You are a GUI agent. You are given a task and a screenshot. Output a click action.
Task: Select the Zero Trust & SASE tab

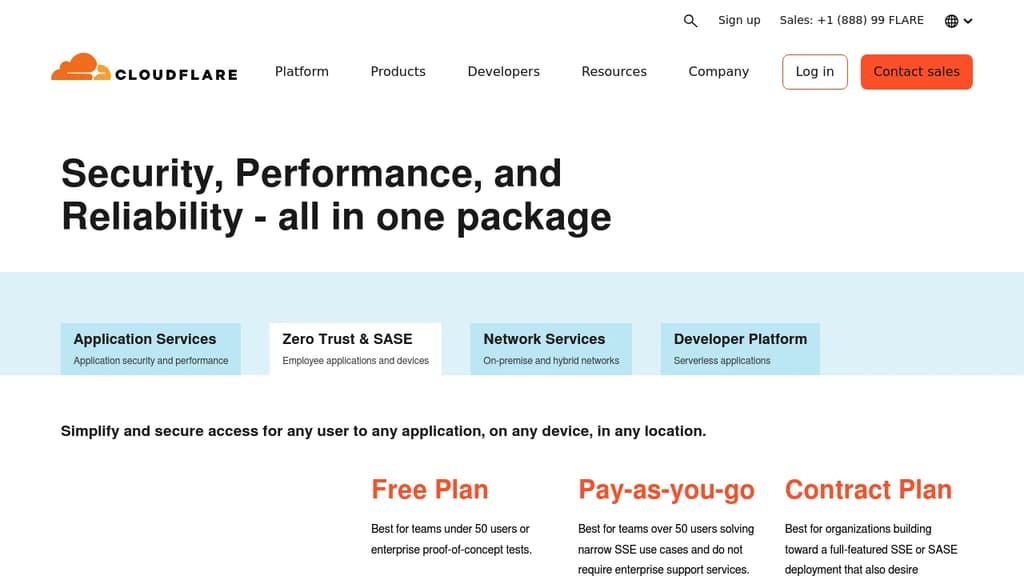pos(355,349)
